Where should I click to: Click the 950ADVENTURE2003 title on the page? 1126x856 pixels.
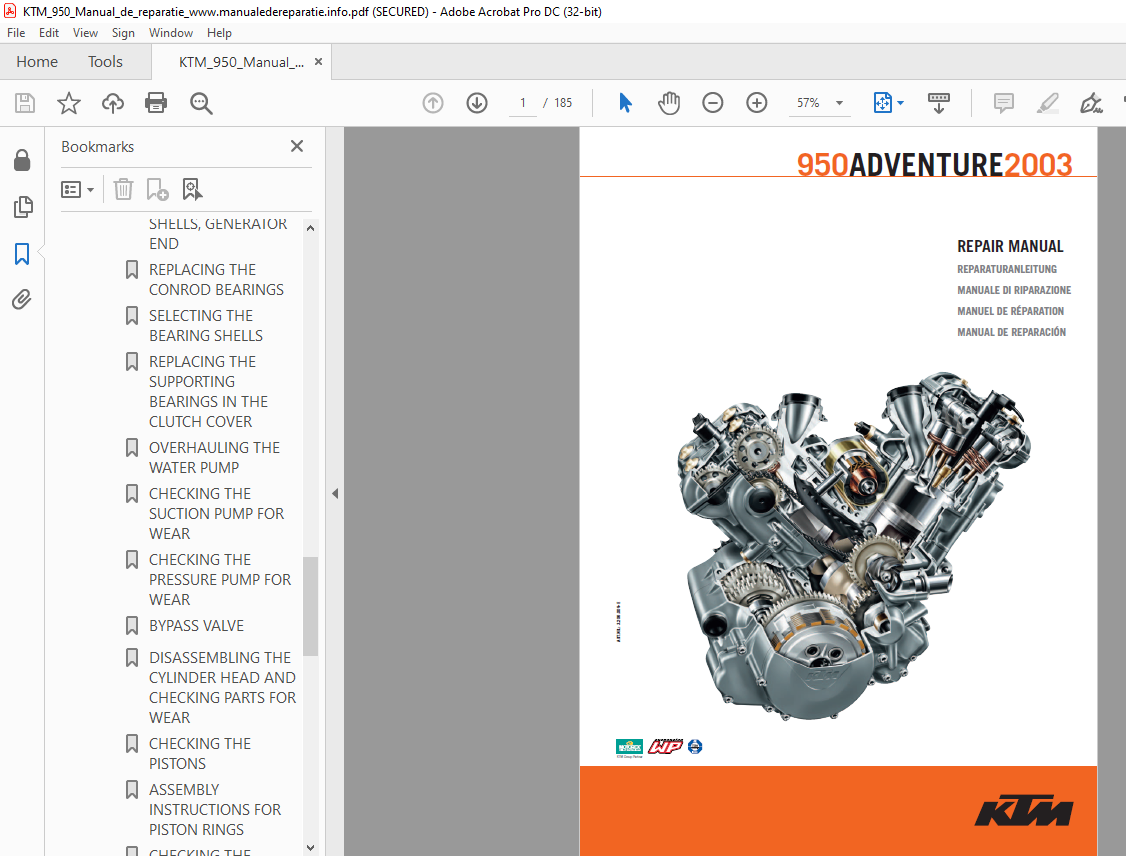[934, 164]
